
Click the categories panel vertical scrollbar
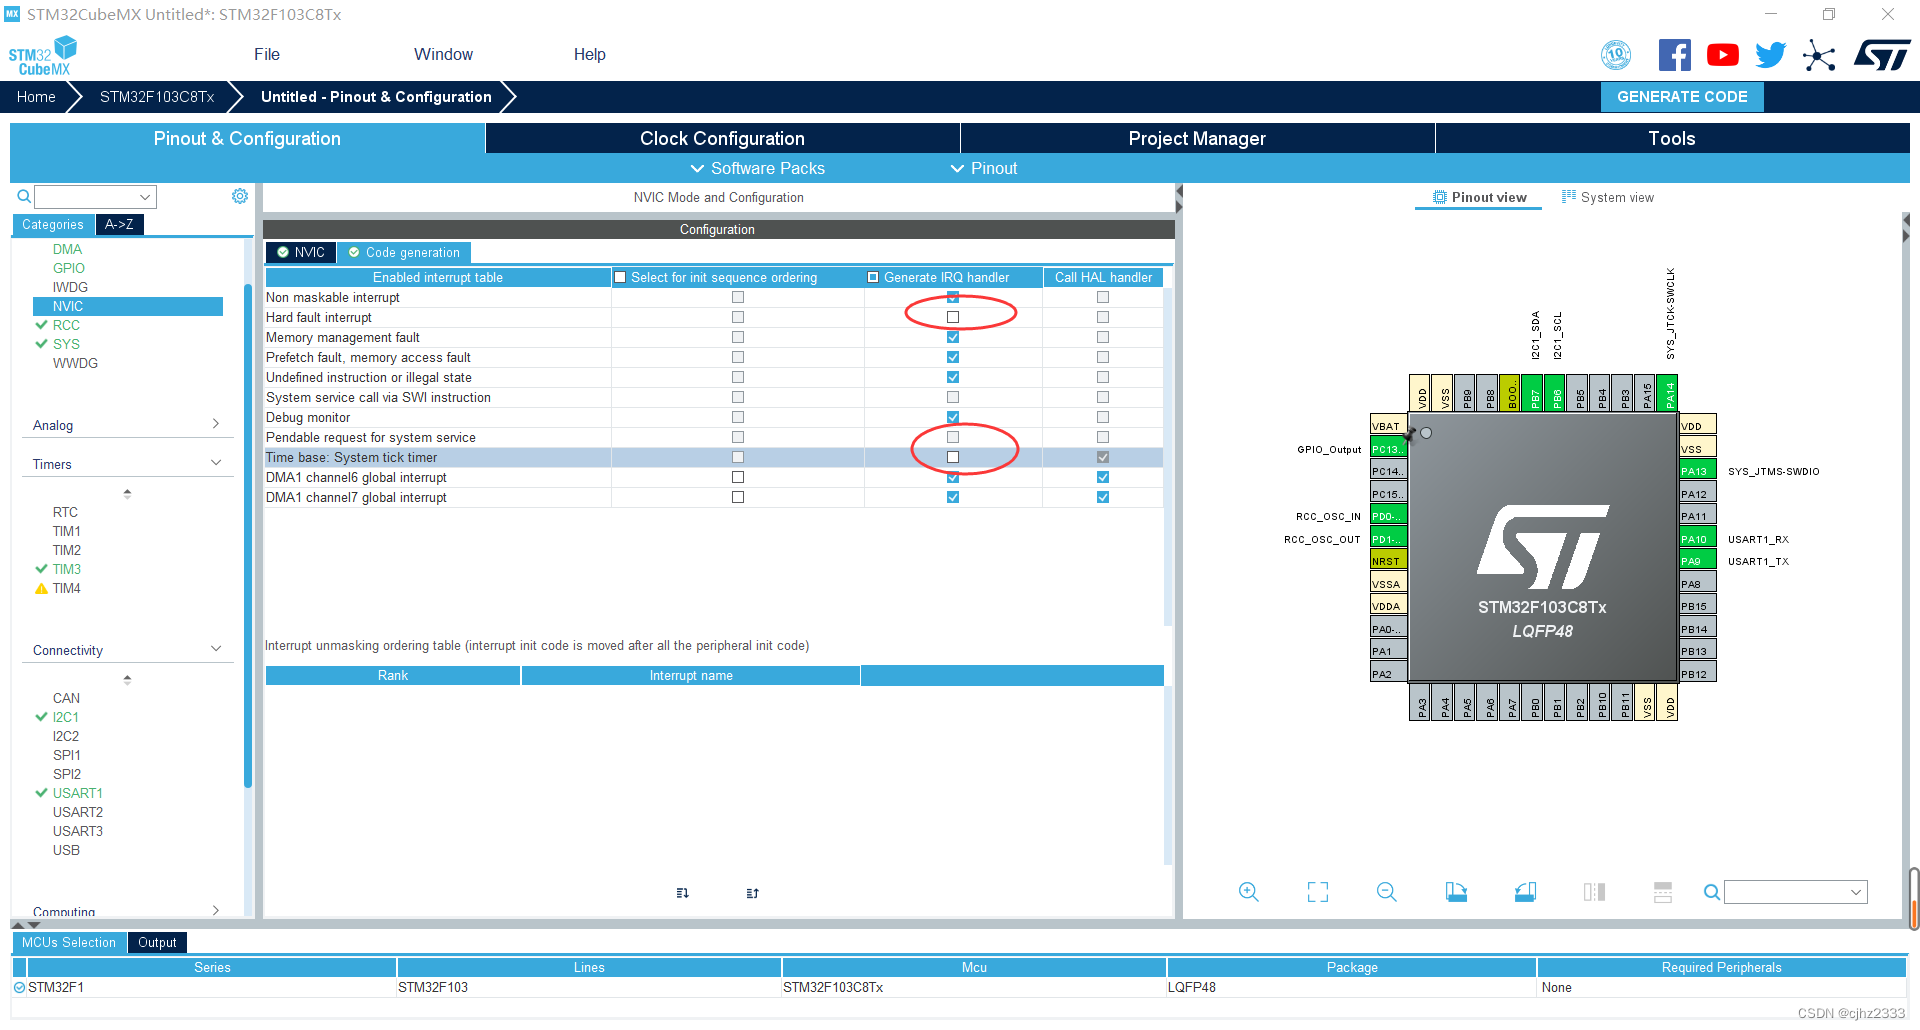pos(247,535)
